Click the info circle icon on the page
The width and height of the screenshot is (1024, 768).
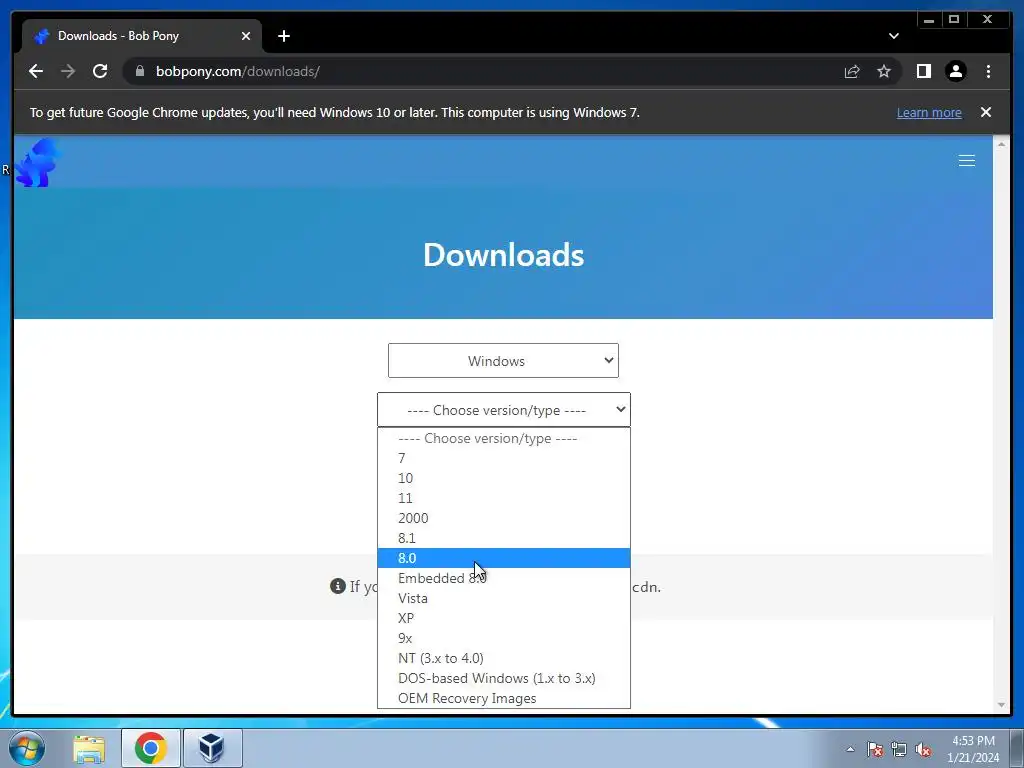[x=338, y=586]
